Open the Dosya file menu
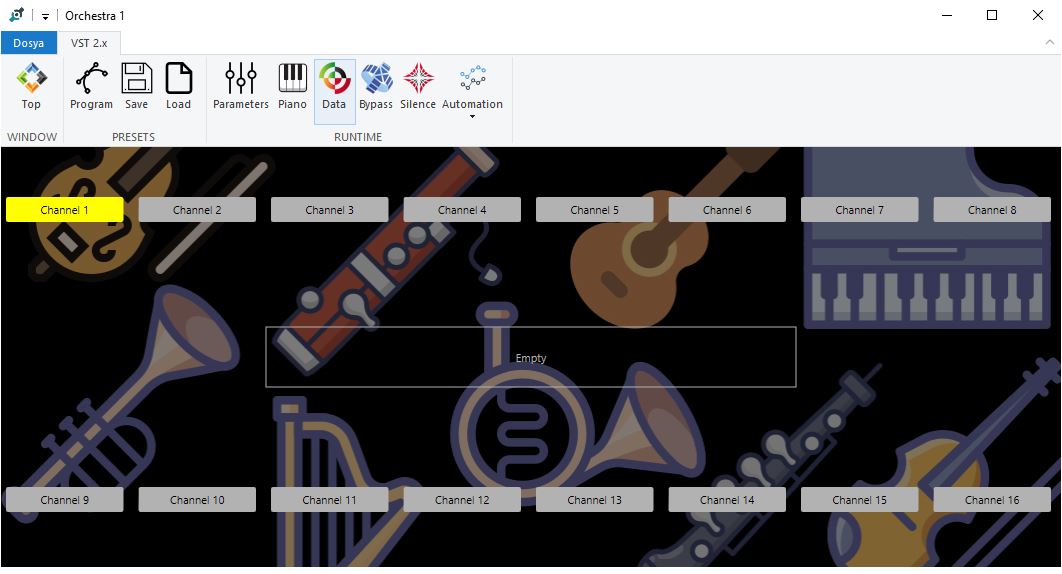 (28, 43)
